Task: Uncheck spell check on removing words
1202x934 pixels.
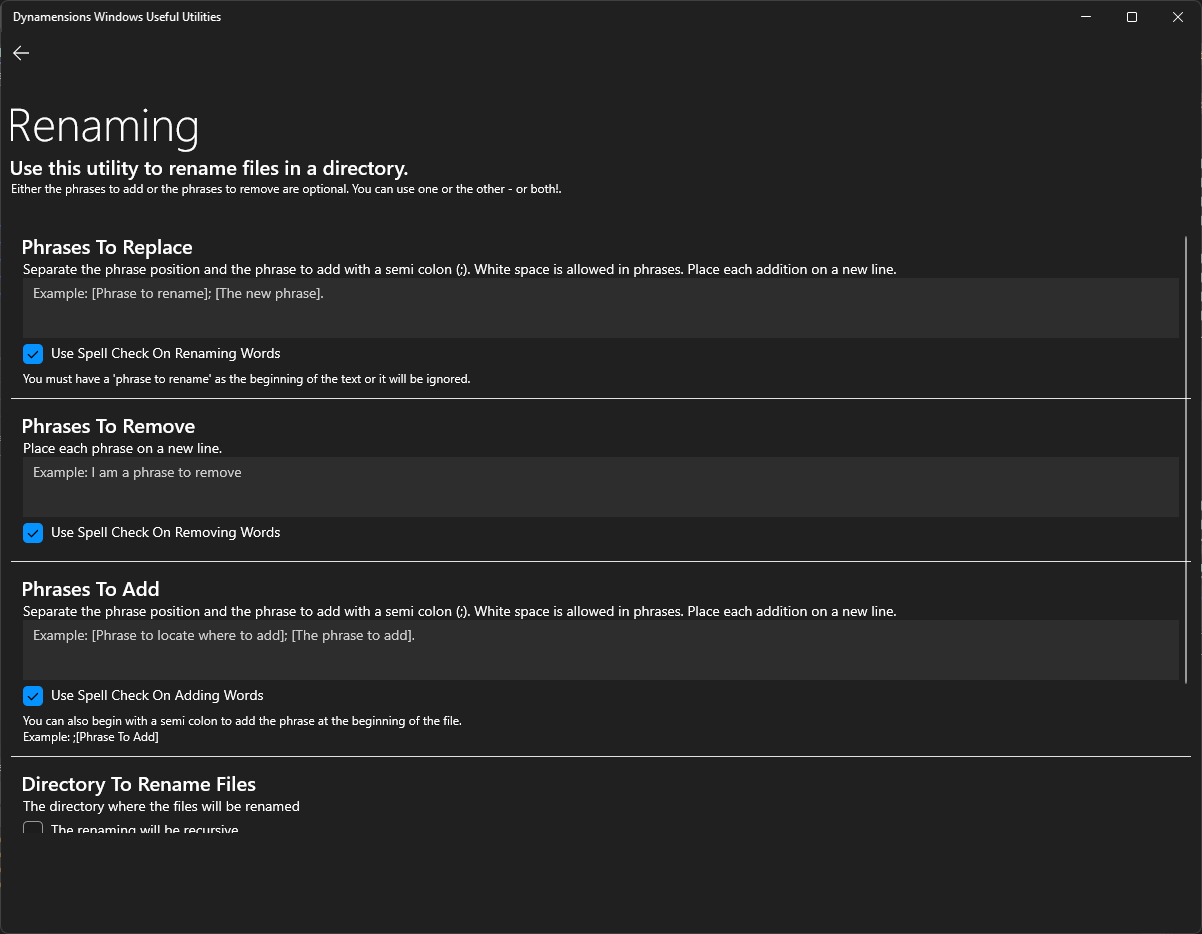Action: tap(33, 533)
